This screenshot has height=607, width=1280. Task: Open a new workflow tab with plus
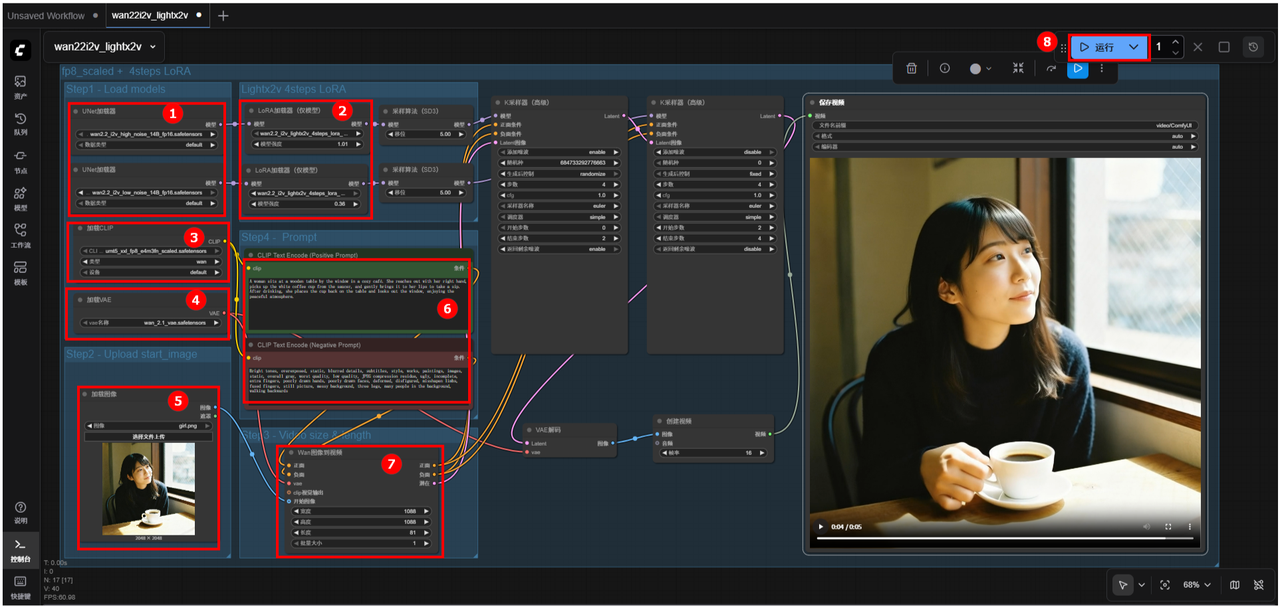(223, 16)
